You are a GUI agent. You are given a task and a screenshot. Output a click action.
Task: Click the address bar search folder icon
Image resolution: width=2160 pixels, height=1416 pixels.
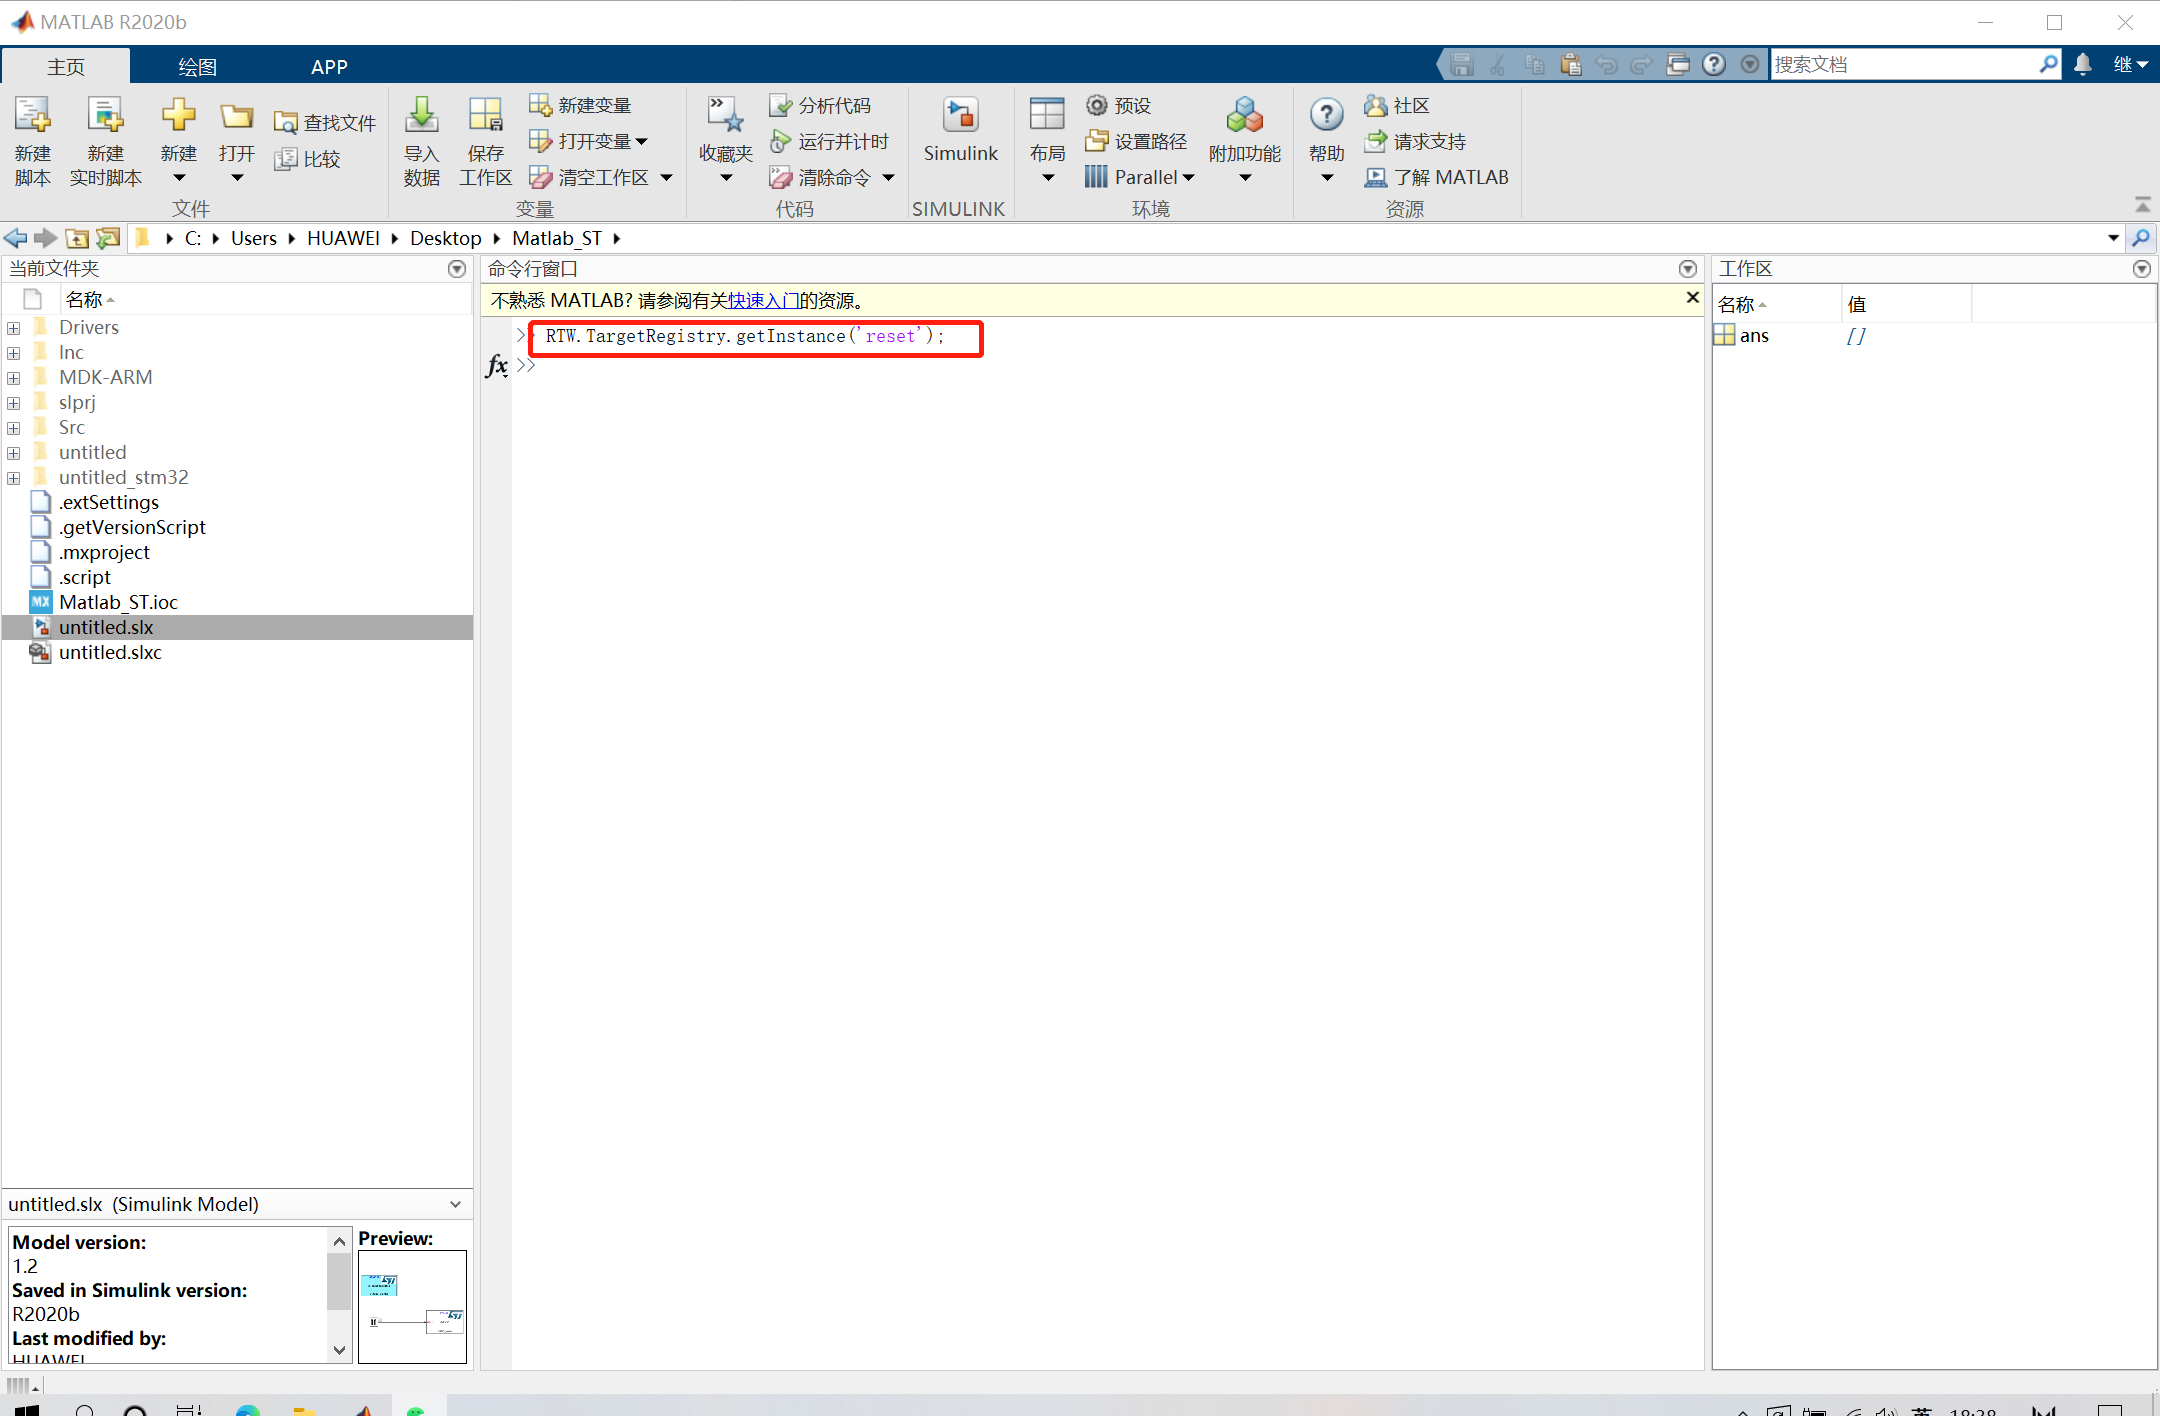tap(2141, 238)
